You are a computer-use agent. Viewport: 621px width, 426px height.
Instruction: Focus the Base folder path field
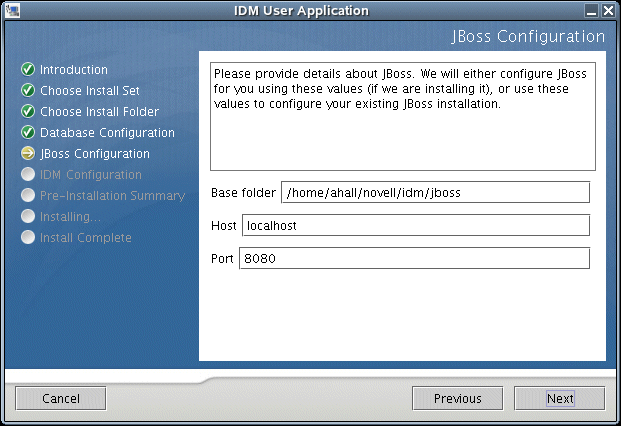coord(435,192)
